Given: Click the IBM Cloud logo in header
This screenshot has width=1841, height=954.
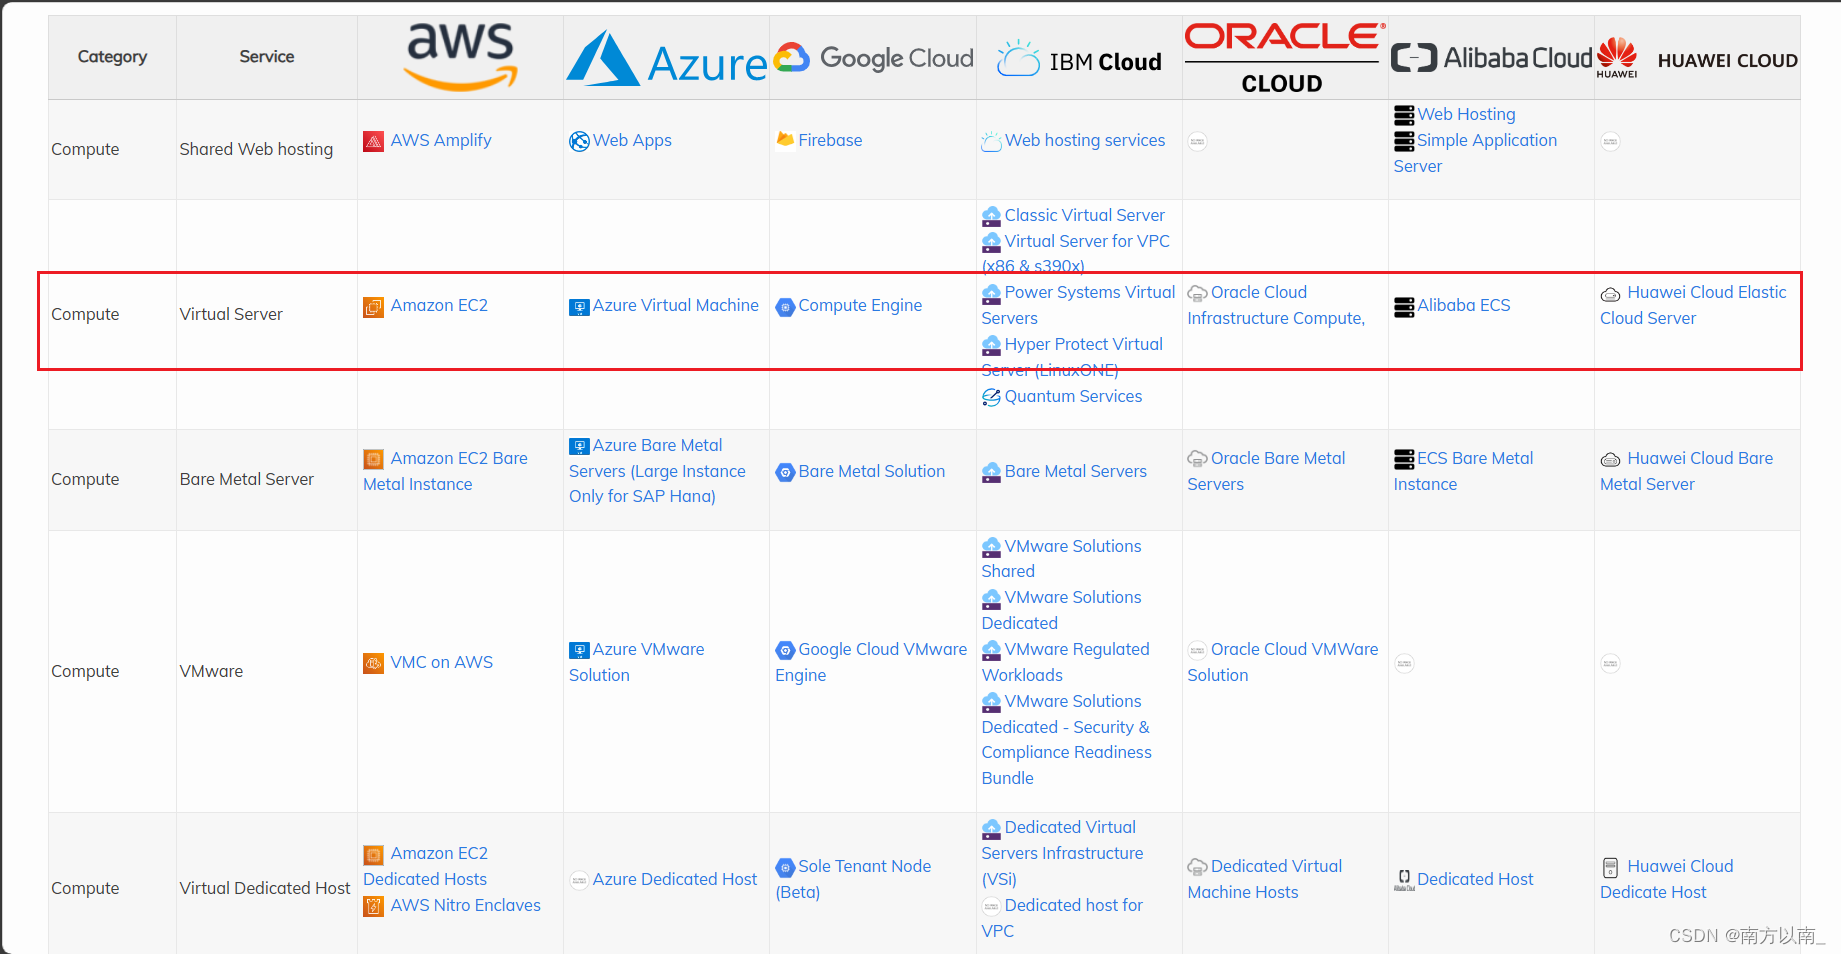Looking at the screenshot, I should click(1079, 60).
